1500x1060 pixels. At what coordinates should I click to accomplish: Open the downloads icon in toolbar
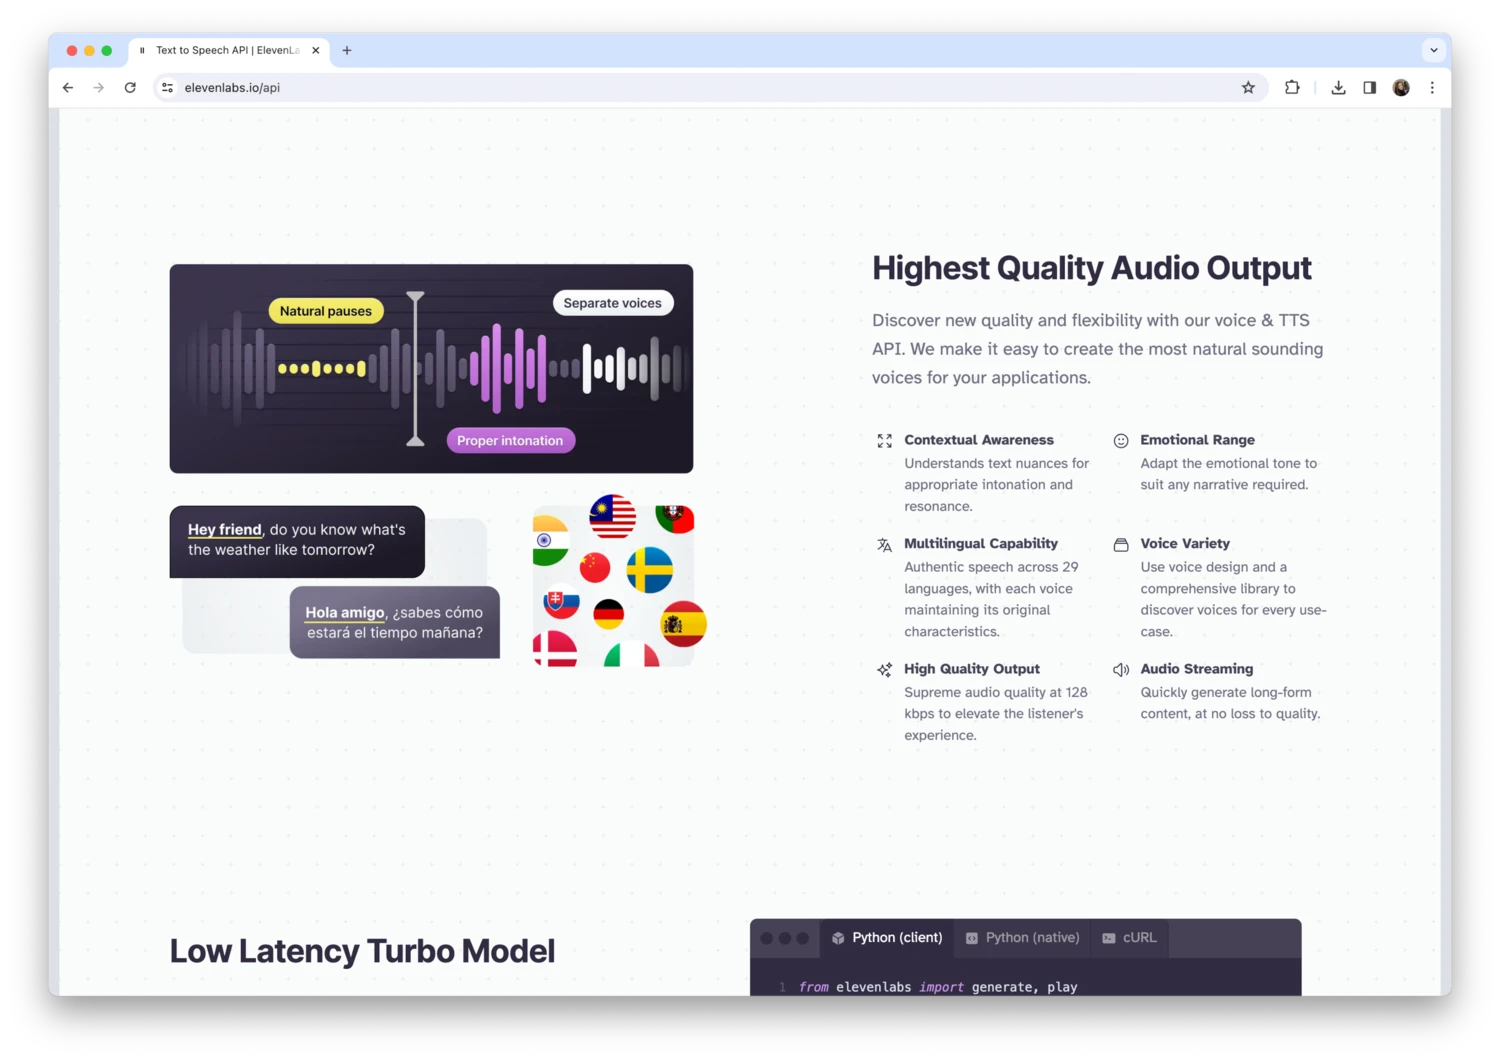pyautogui.click(x=1338, y=88)
